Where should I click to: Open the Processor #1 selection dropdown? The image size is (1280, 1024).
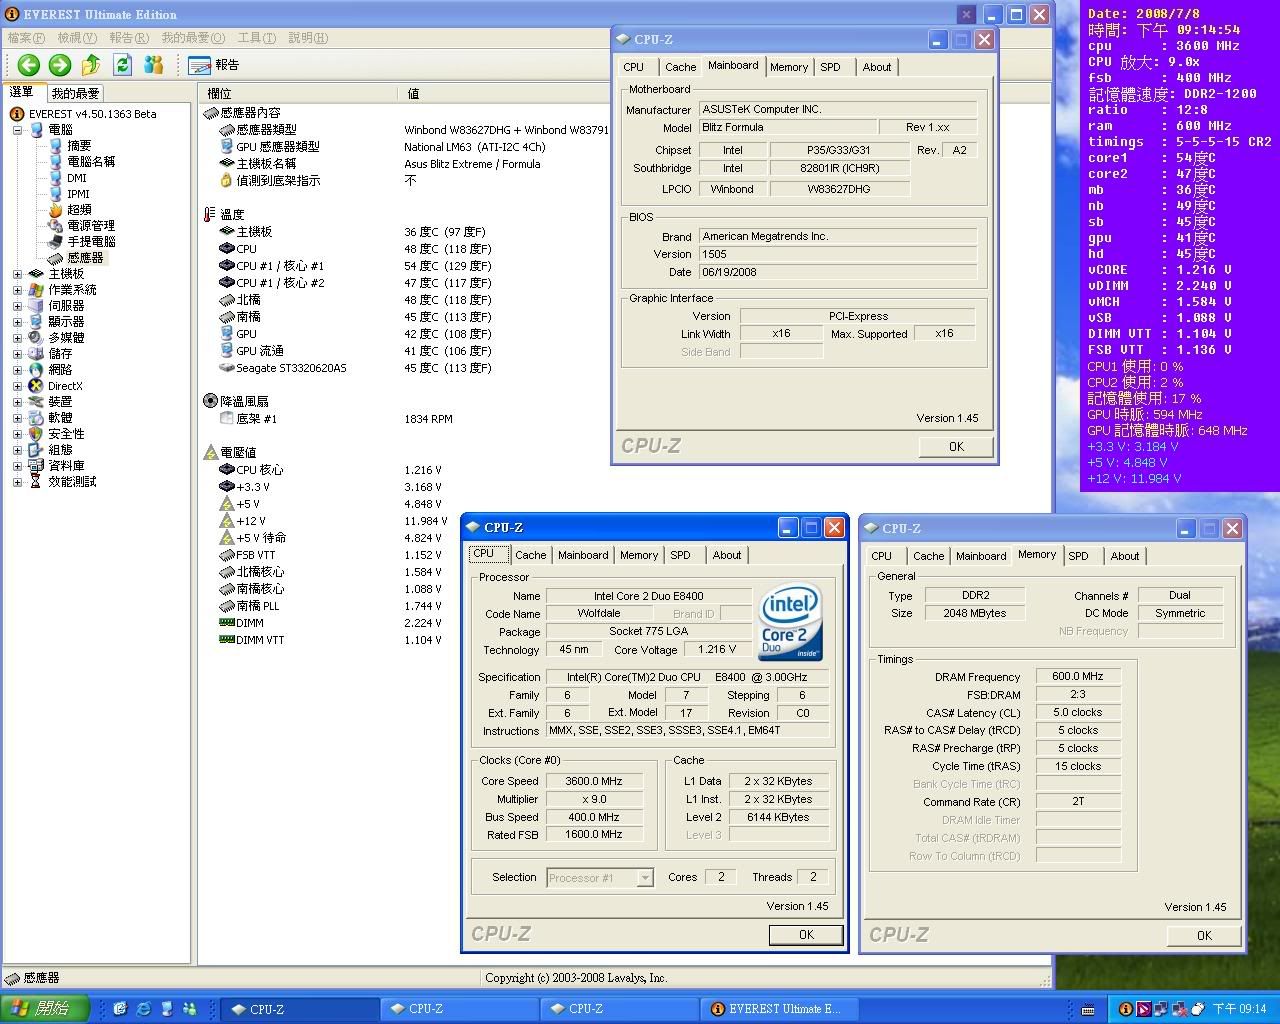645,878
